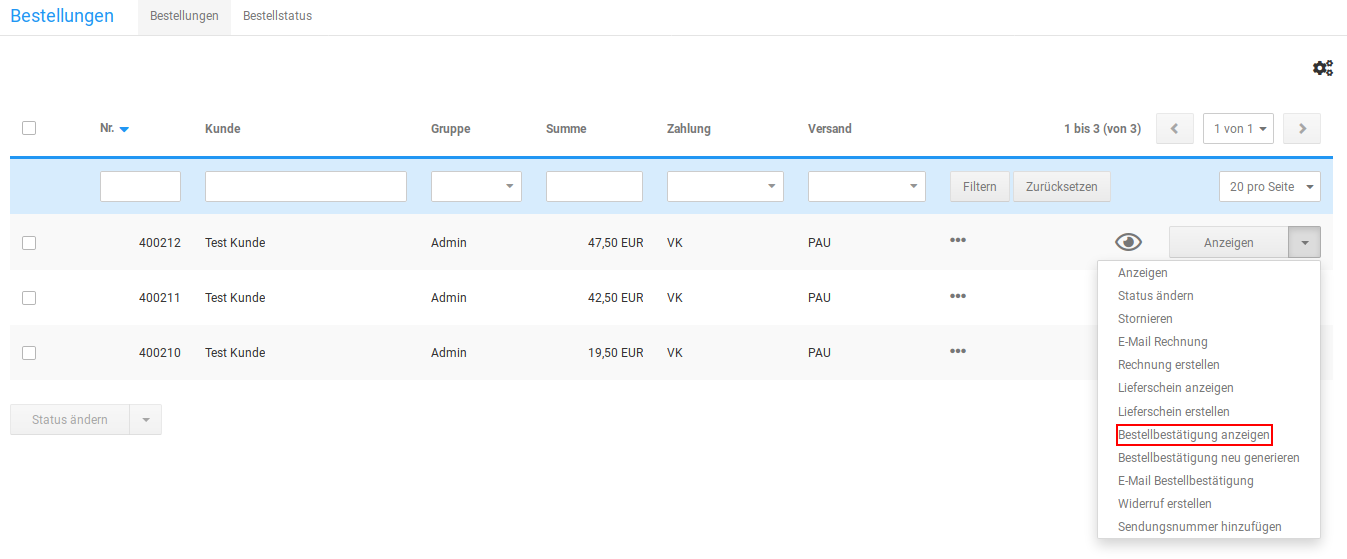This screenshot has width=1347, height=559.
Task: Switch to the Bestellstatus tab
Action: [277, 16]
